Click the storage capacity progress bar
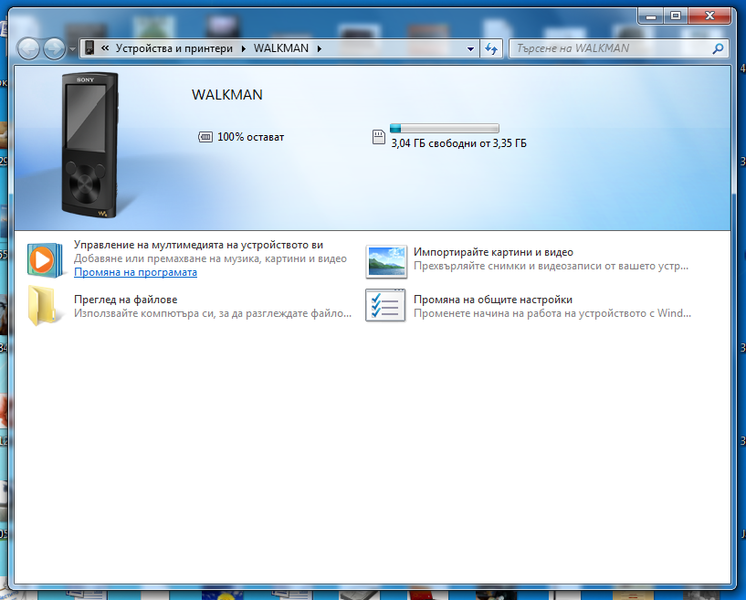746x600 pixels. (x=444, y=128)
